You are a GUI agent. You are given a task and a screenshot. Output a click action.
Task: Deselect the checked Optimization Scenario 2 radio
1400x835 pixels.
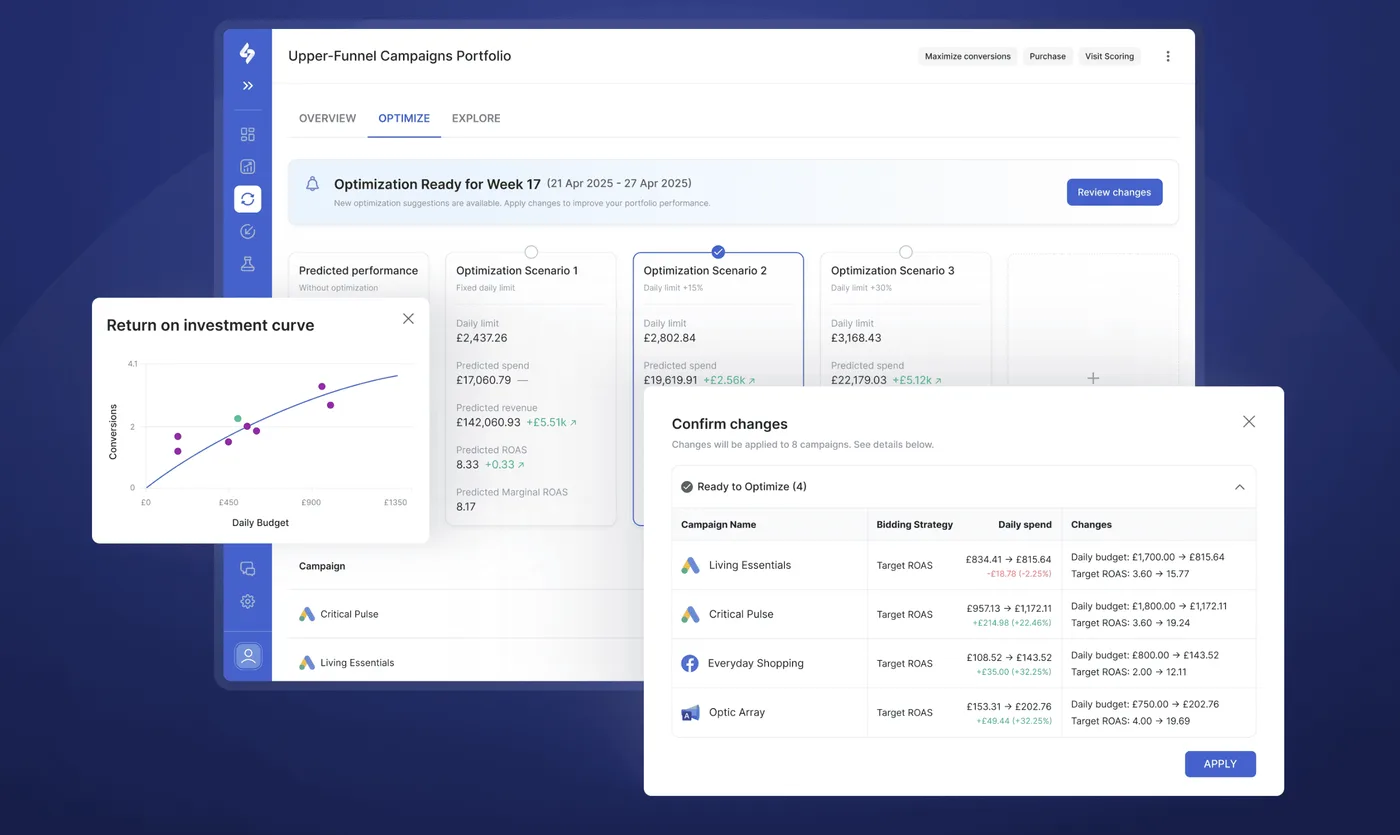pyautogui.click(x=718, y=252)
